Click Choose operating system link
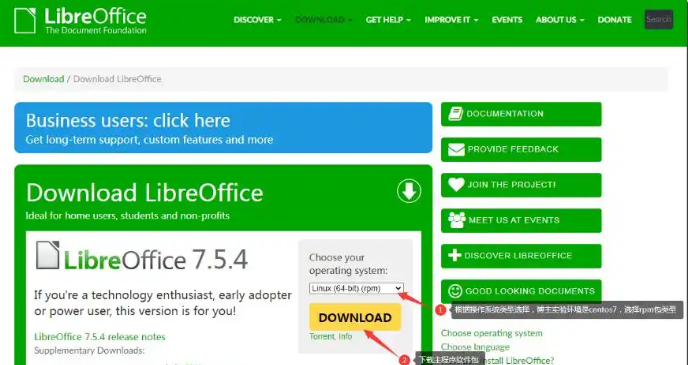 pos(491,333)
